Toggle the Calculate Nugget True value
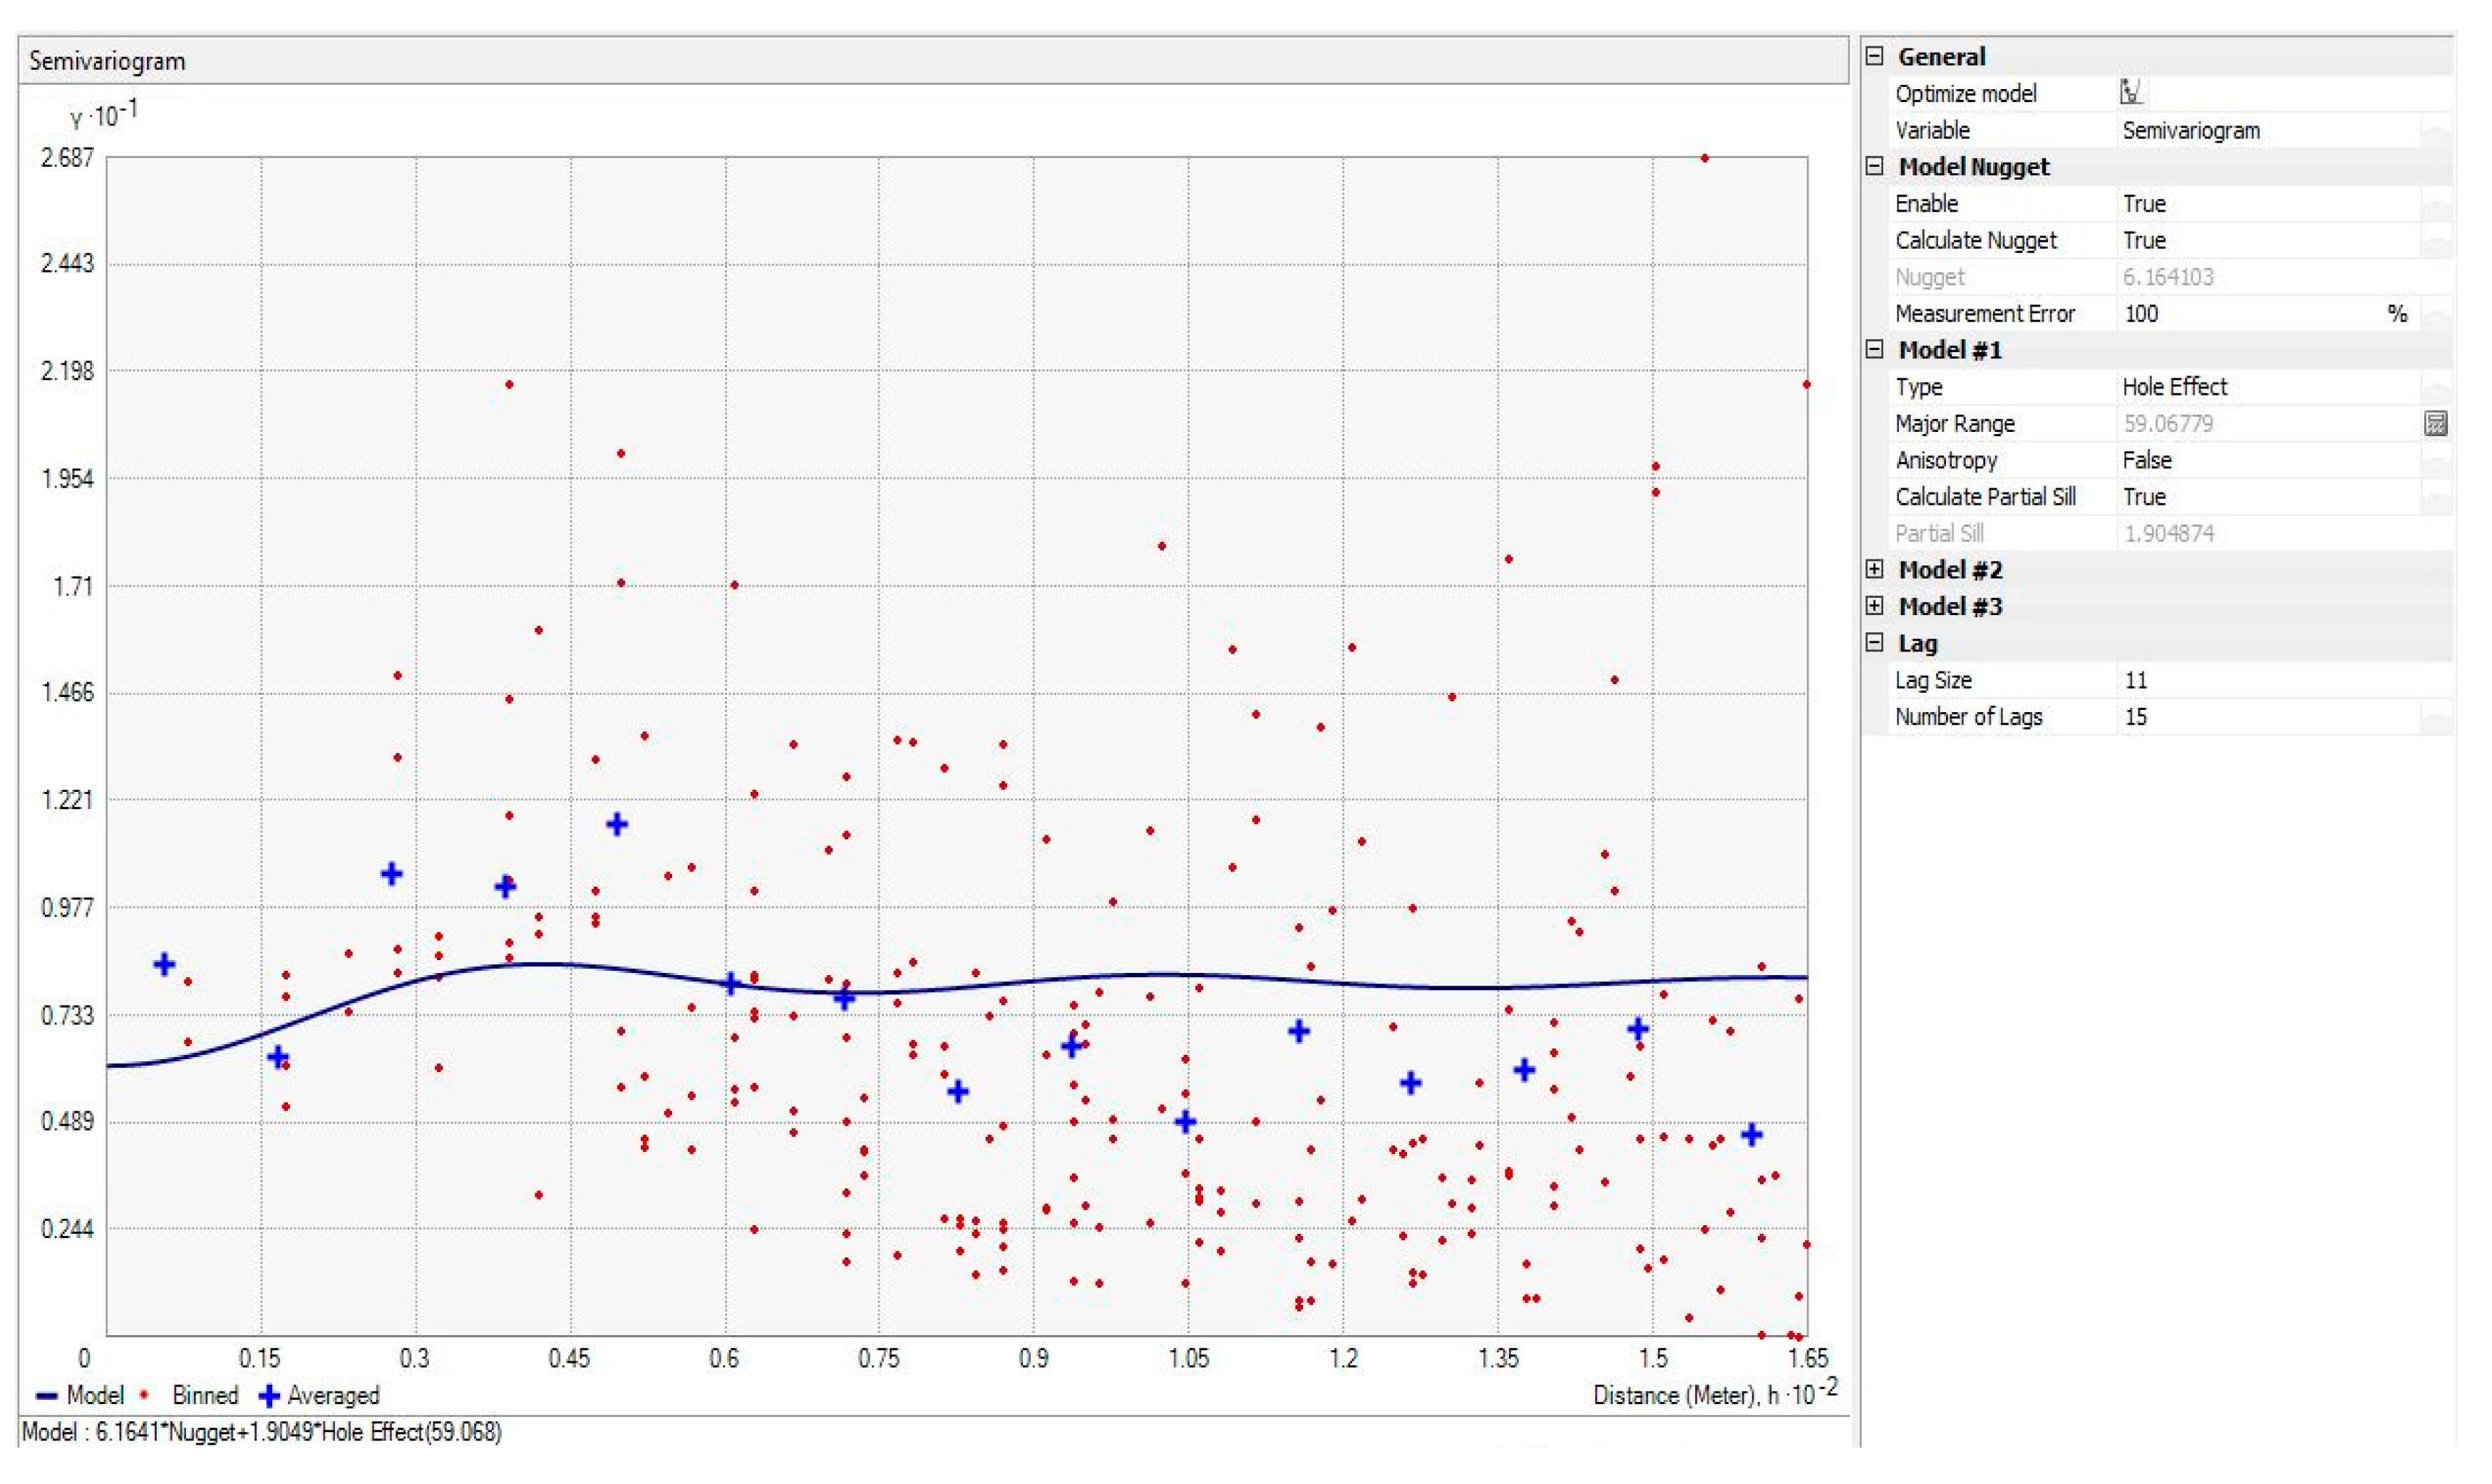Image resolution: width=2492 pixels, height=1484 pixels. 2144,240
